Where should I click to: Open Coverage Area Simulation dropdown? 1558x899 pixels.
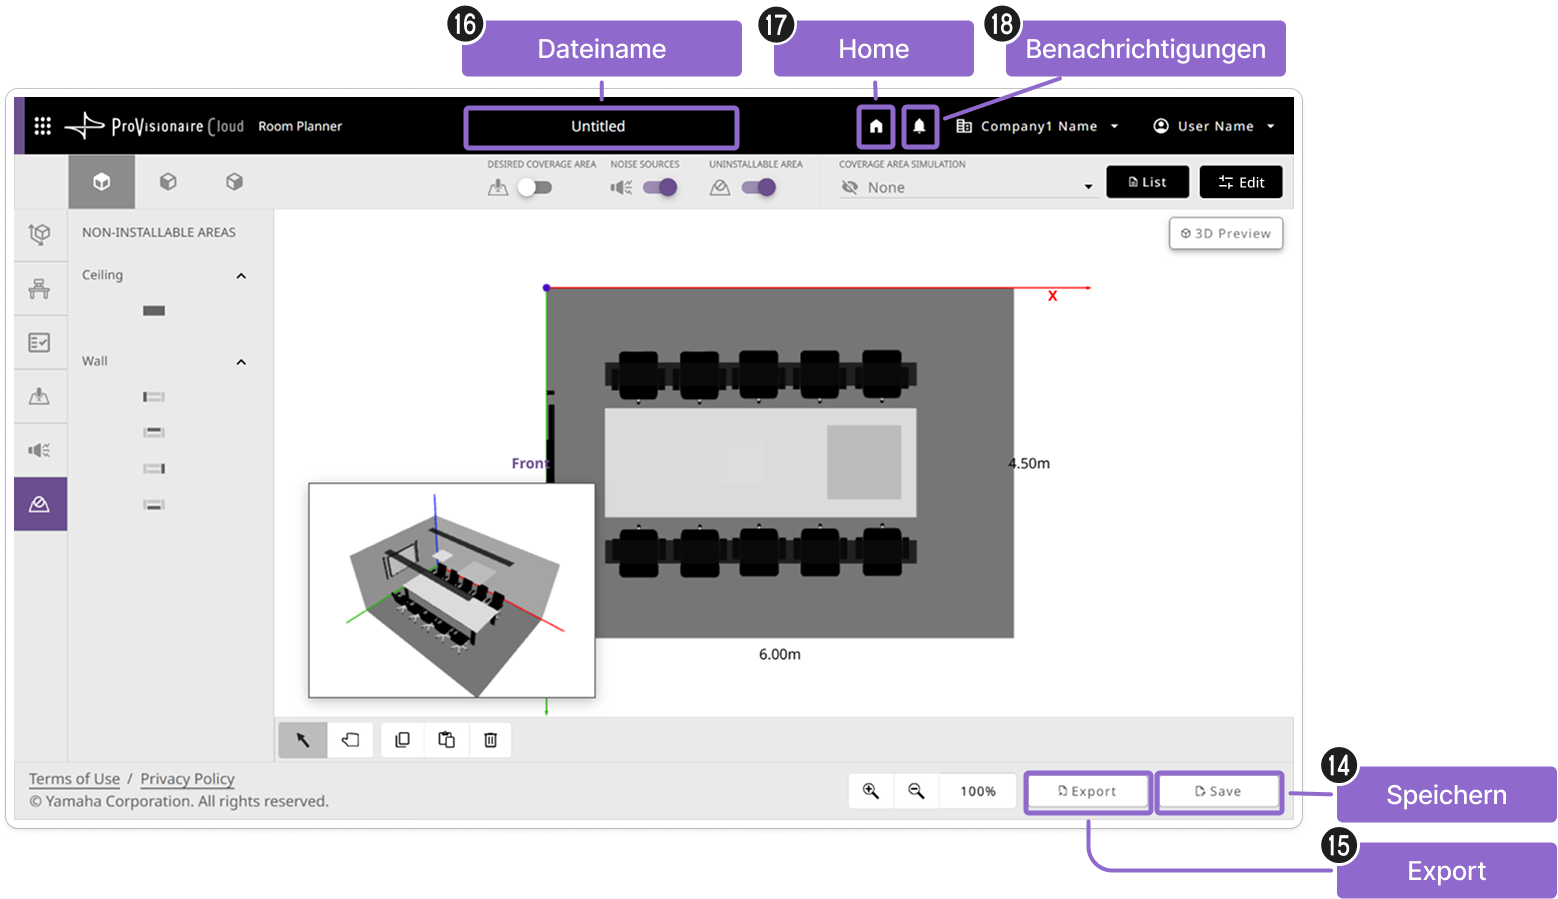(968, 187)
